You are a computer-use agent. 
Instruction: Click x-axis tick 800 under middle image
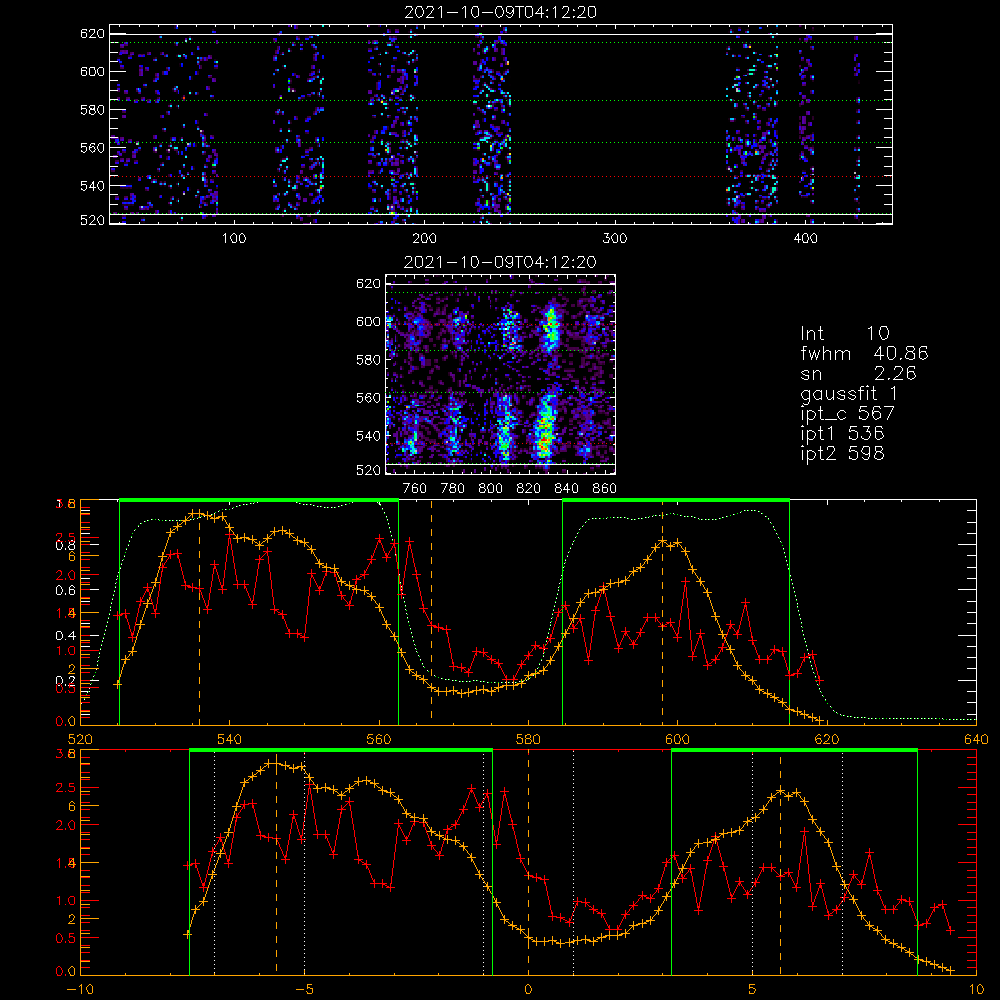click(490, 489)
